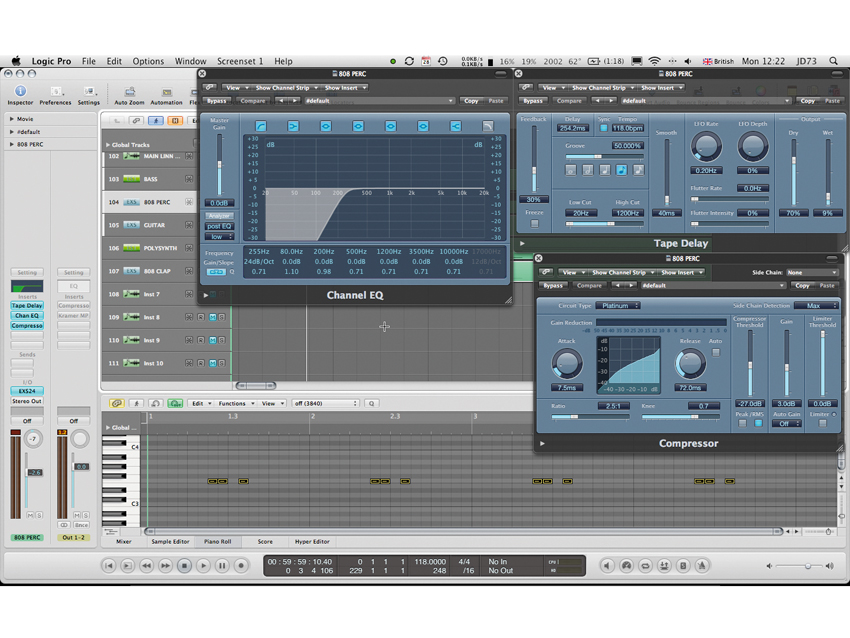This screenshot has width=850, height=638.
Task: Toggle the Sync button in Tape Delay
Action: (x=603, y=128)
